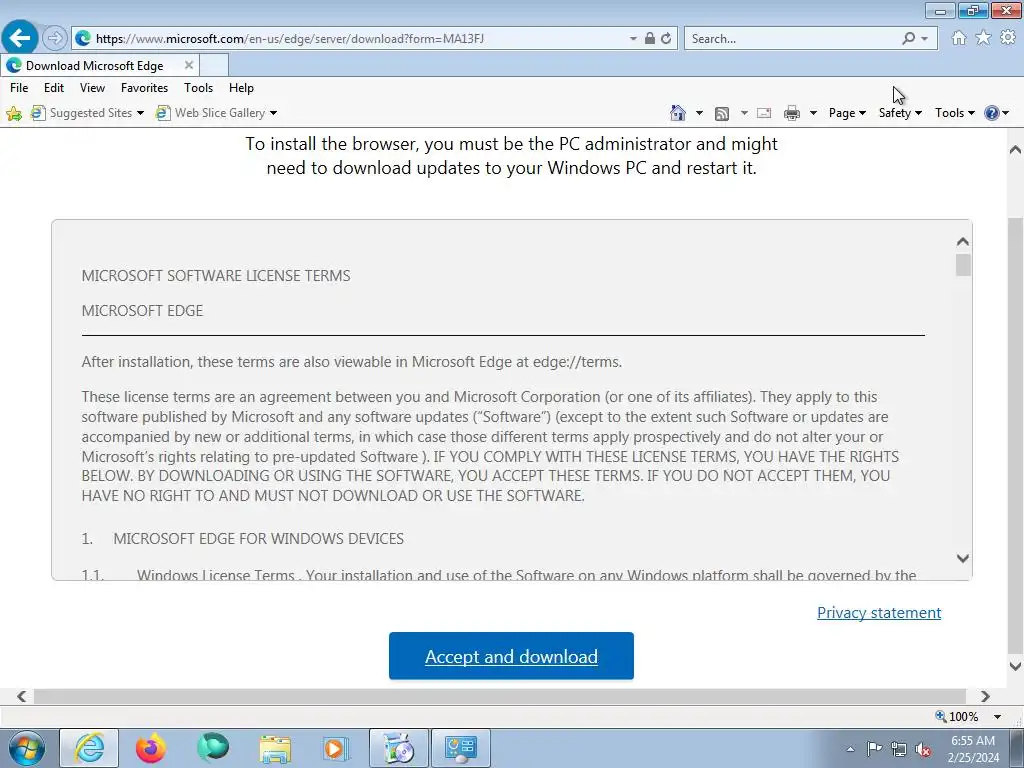Open the Edit menu

point(54,88)
